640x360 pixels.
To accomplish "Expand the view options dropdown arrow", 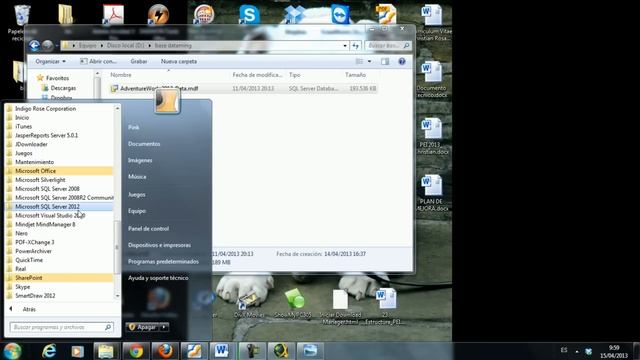I will click(x=369, y=61).
